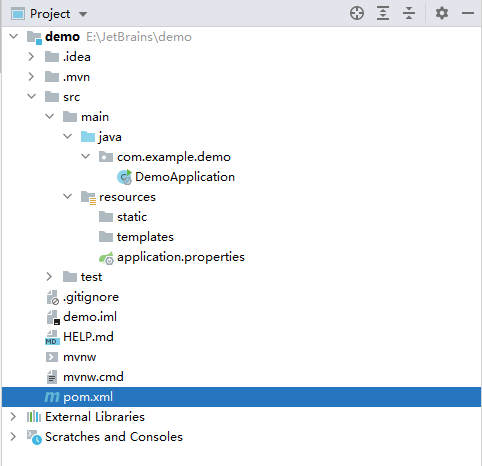Screen dimensions: 482x466
Task: Open the Project view dropdown arrow
Action: coord(83,14)
